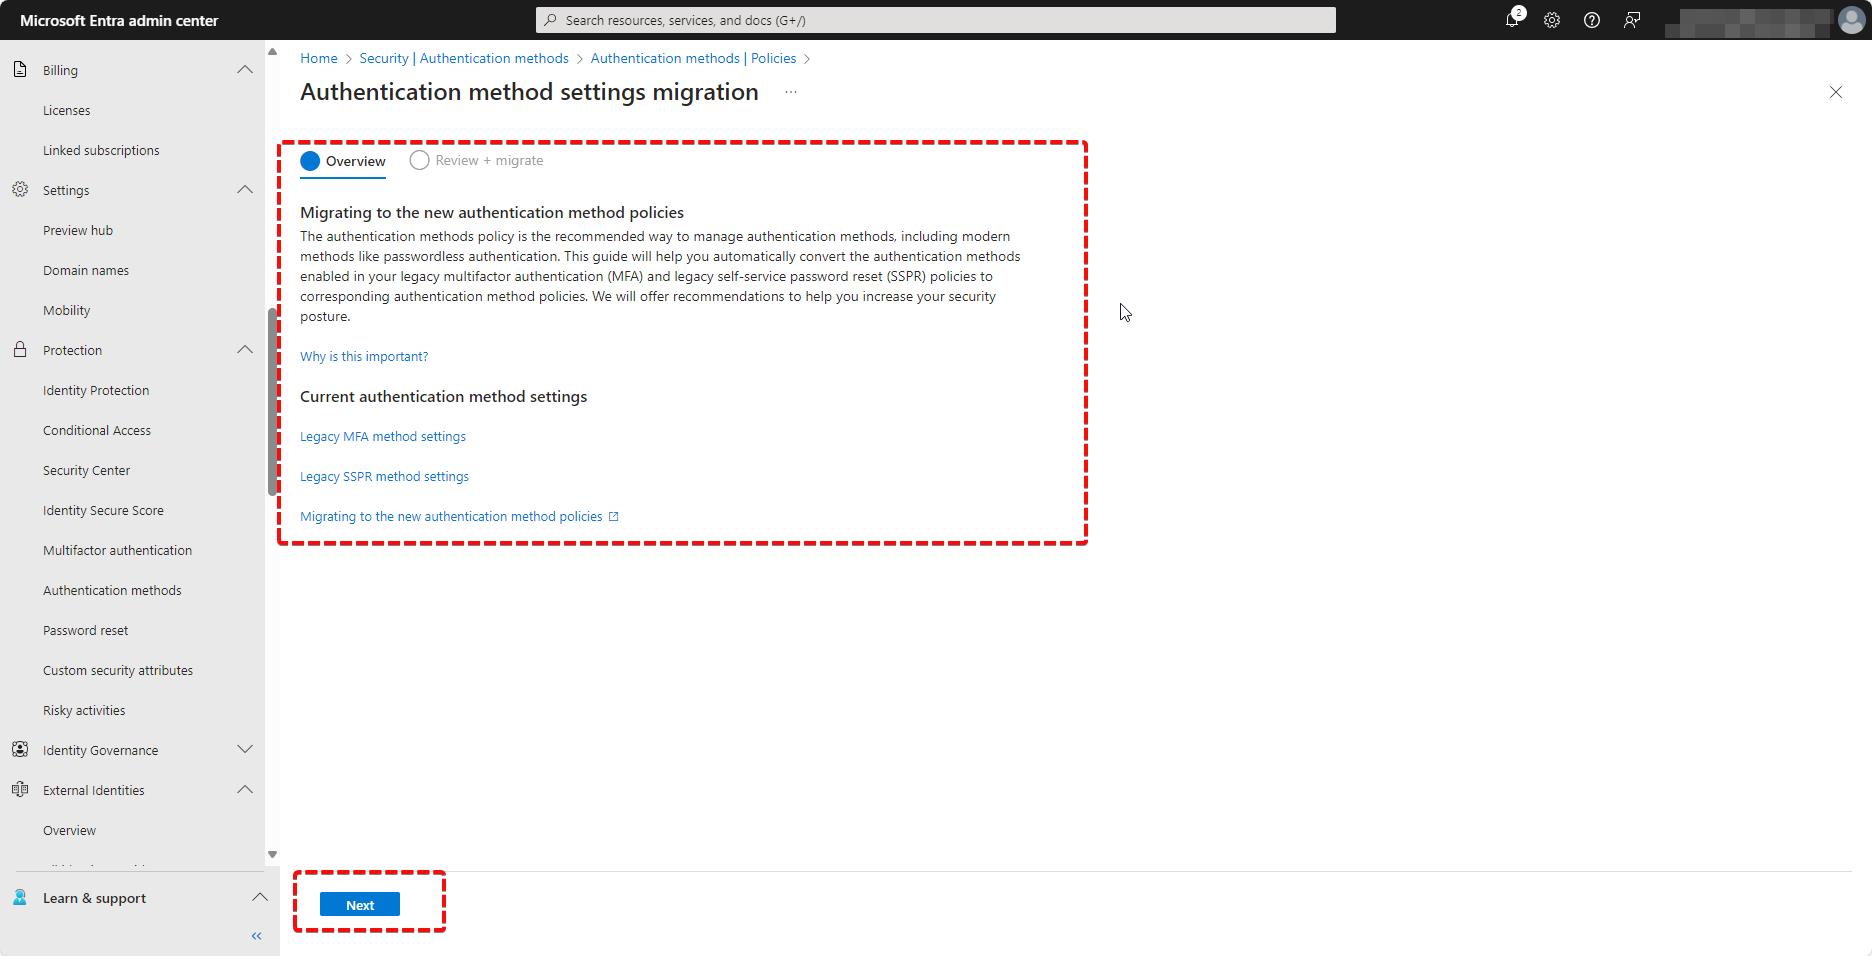Screen dimensions: 1872x956
Task: Open Preview hub in sidebar
Action: [x=78, y=230]
